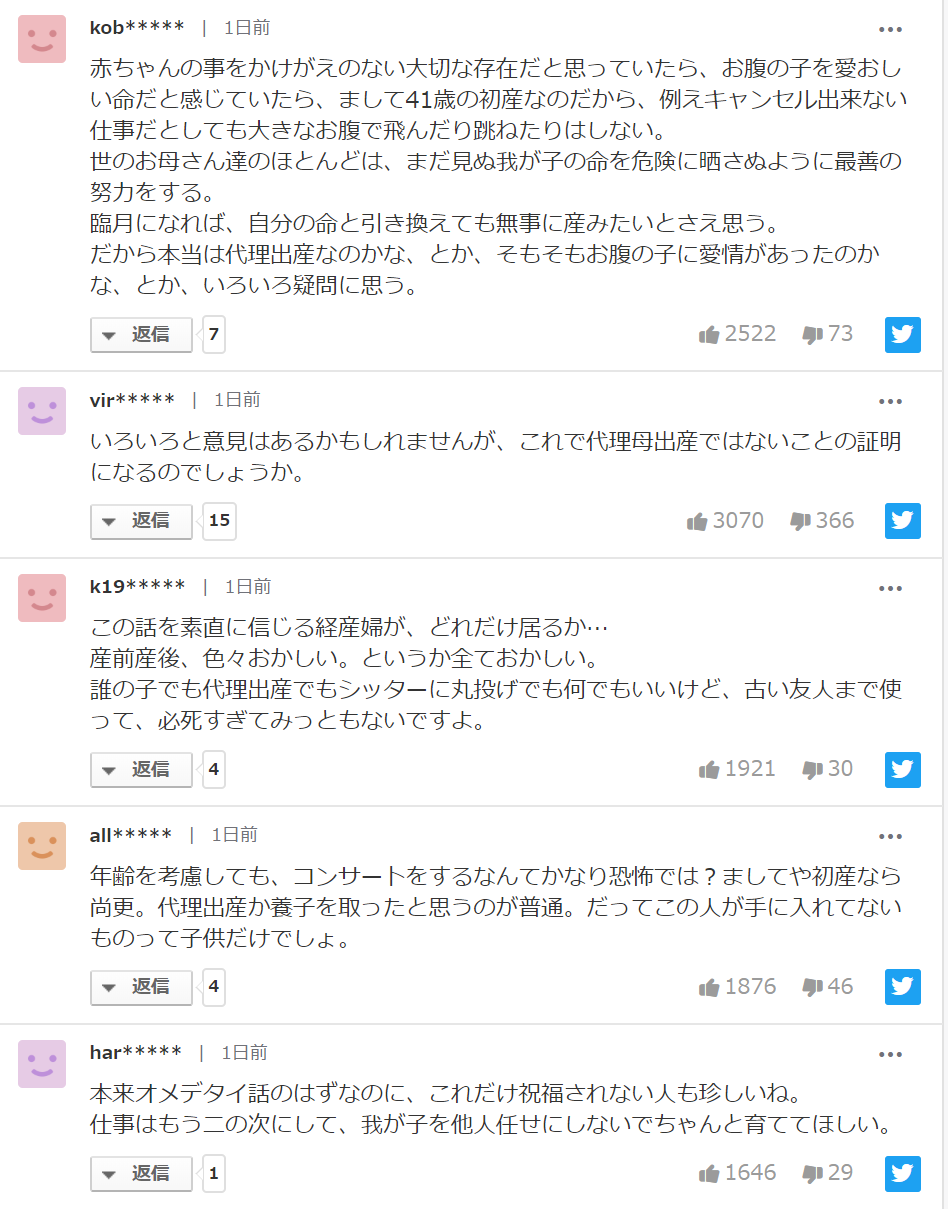Share kob***** comment on Twitter
The image size is (948, 1209).
pos(902,334)
